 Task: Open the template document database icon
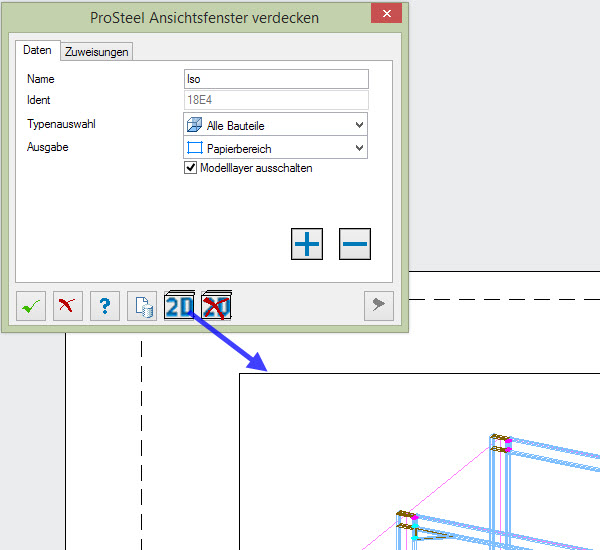point(142,306)
